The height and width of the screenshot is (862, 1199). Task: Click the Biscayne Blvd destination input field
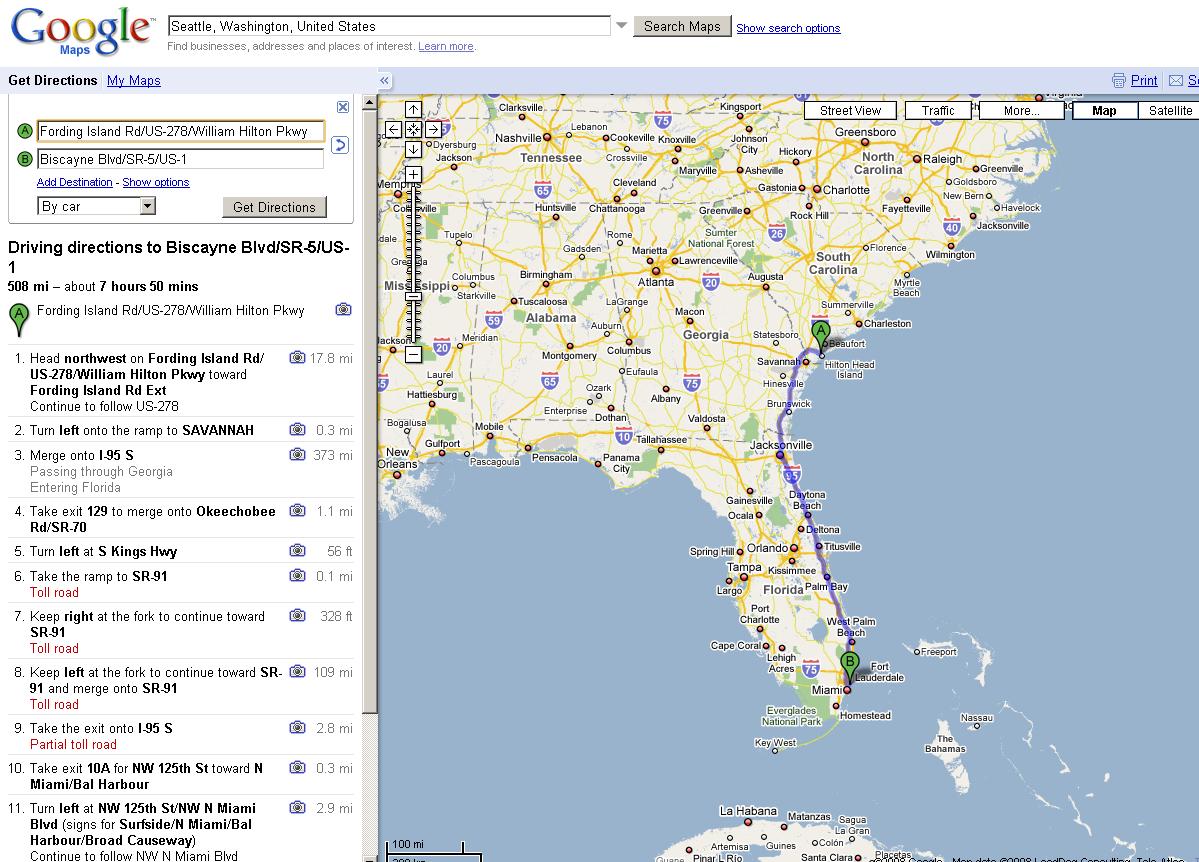(x=180, y=159)
